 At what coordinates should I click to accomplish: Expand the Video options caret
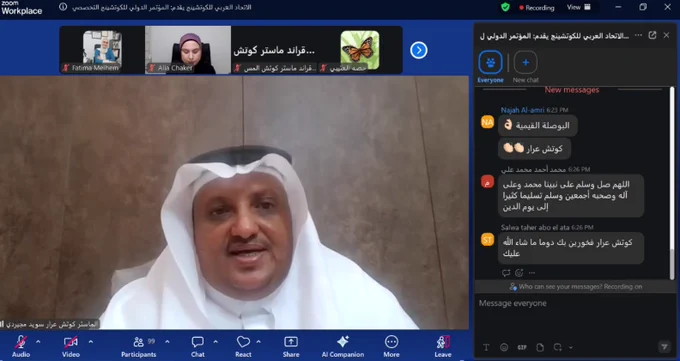point(91,342)
